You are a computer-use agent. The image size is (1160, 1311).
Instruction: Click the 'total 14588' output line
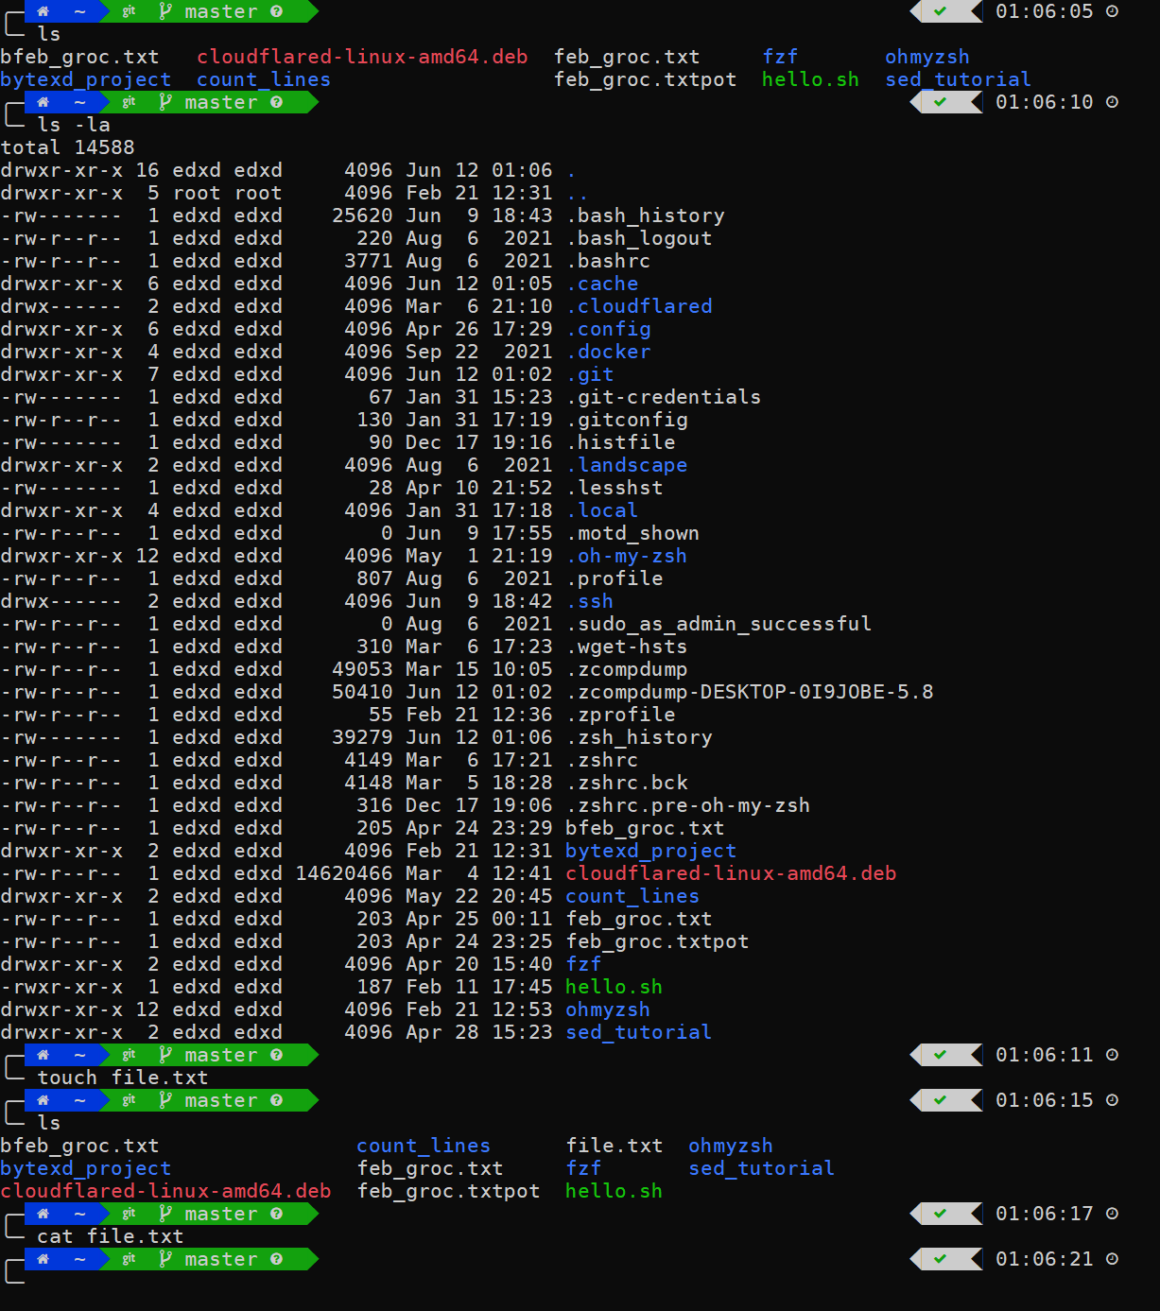[x=67, y=148]
